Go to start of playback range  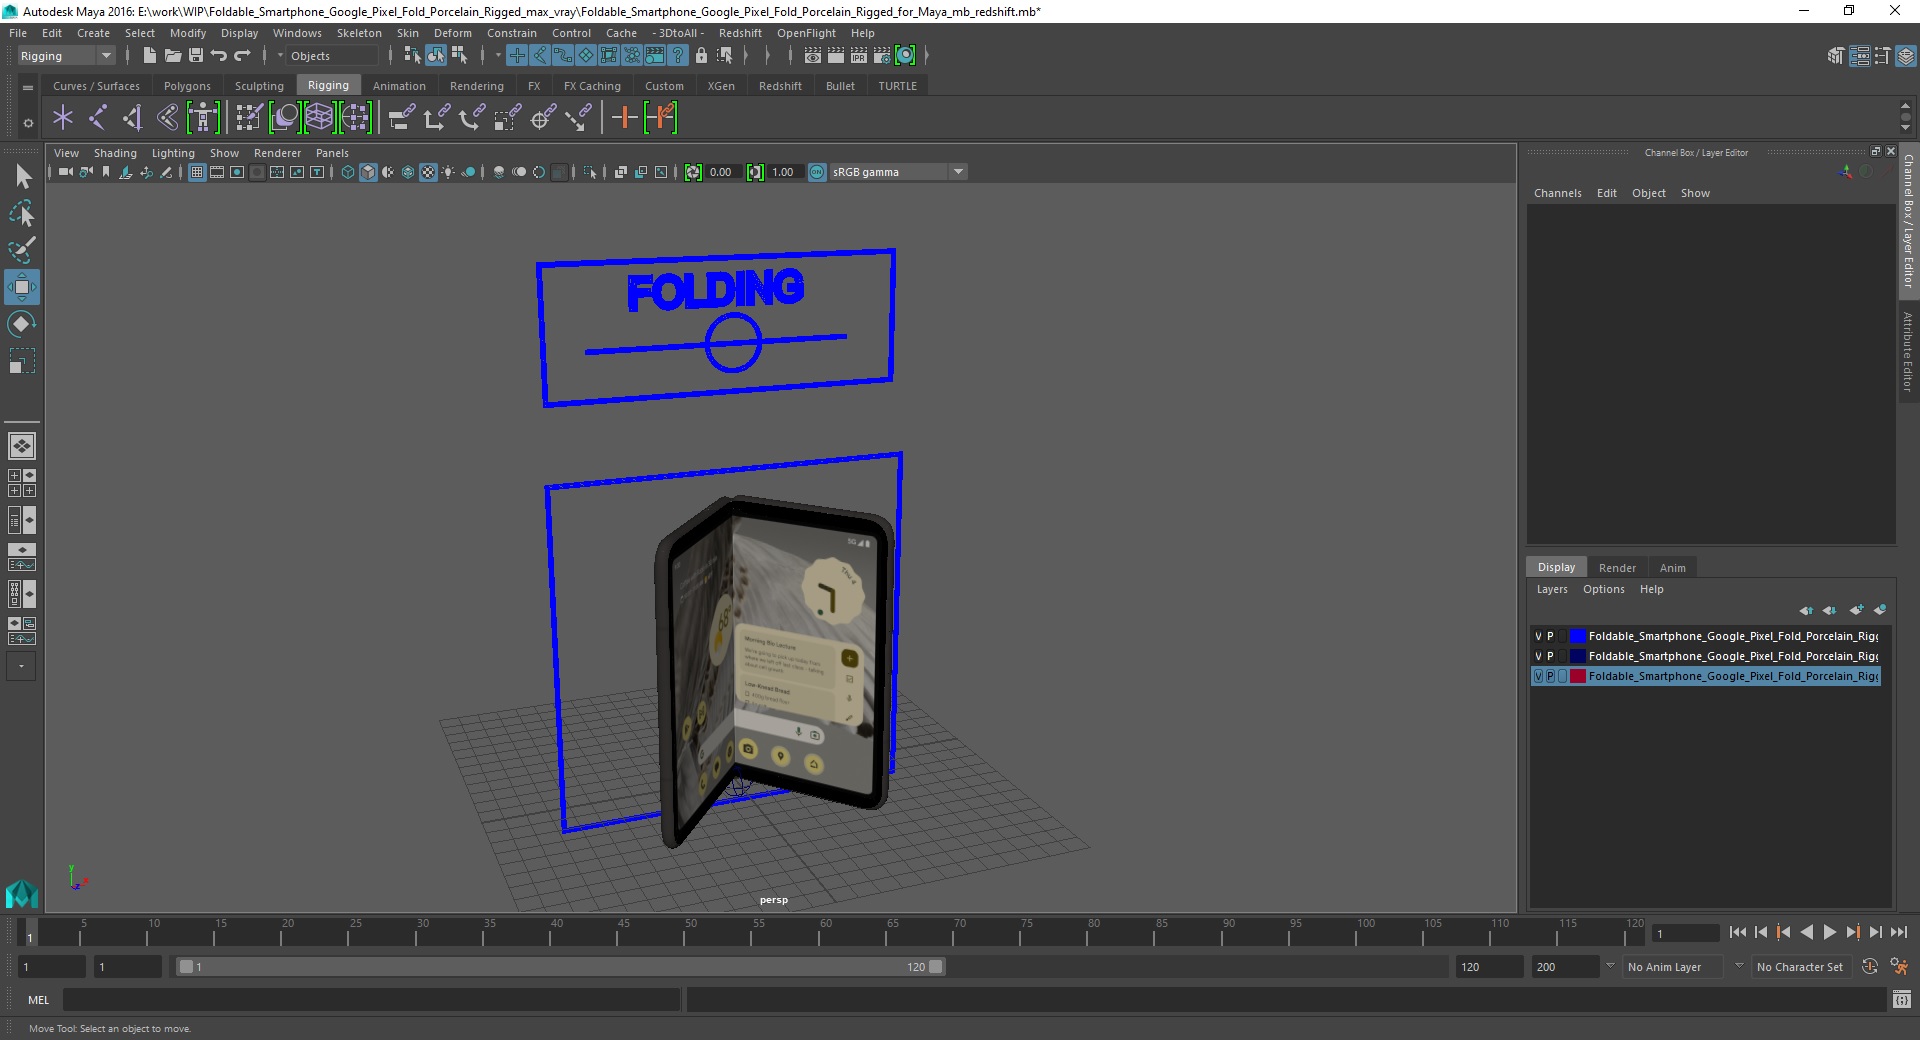[1737, 932]
